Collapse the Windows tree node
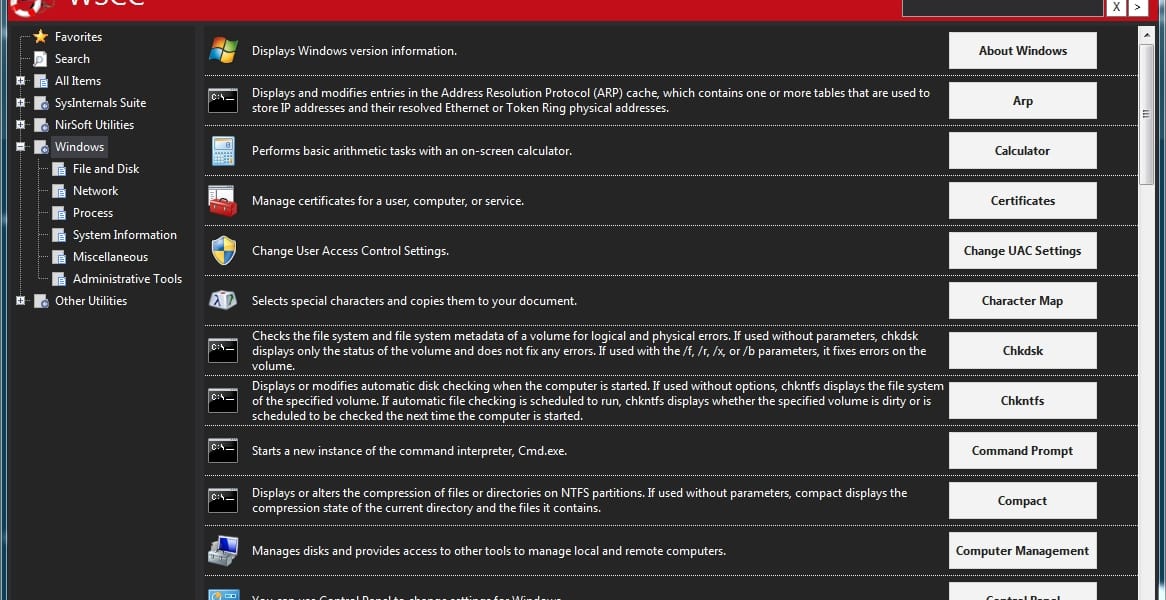This screenshot has width=1166, height=600. (20, 146)
